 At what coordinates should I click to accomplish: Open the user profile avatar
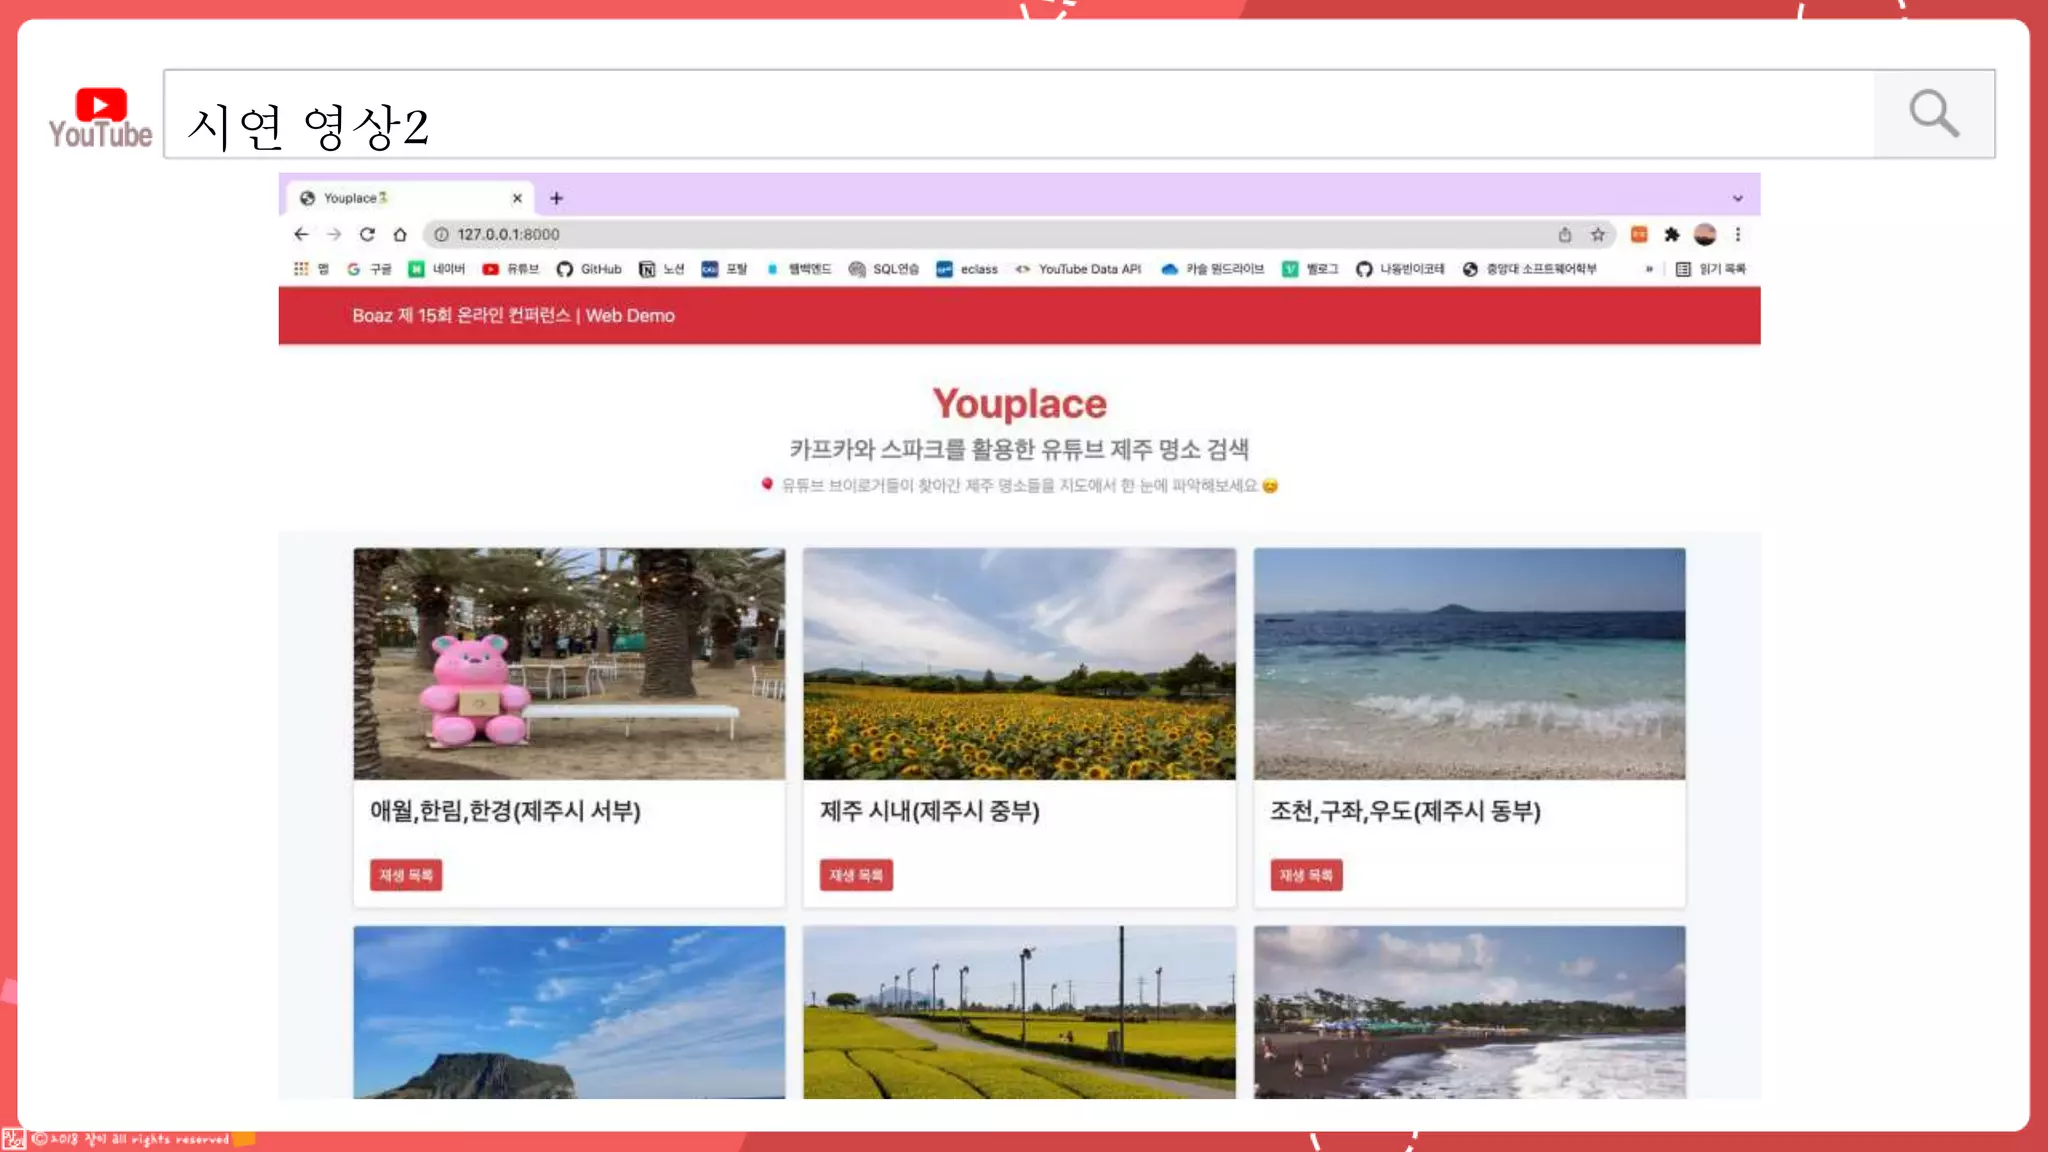tap(1705, 234)
